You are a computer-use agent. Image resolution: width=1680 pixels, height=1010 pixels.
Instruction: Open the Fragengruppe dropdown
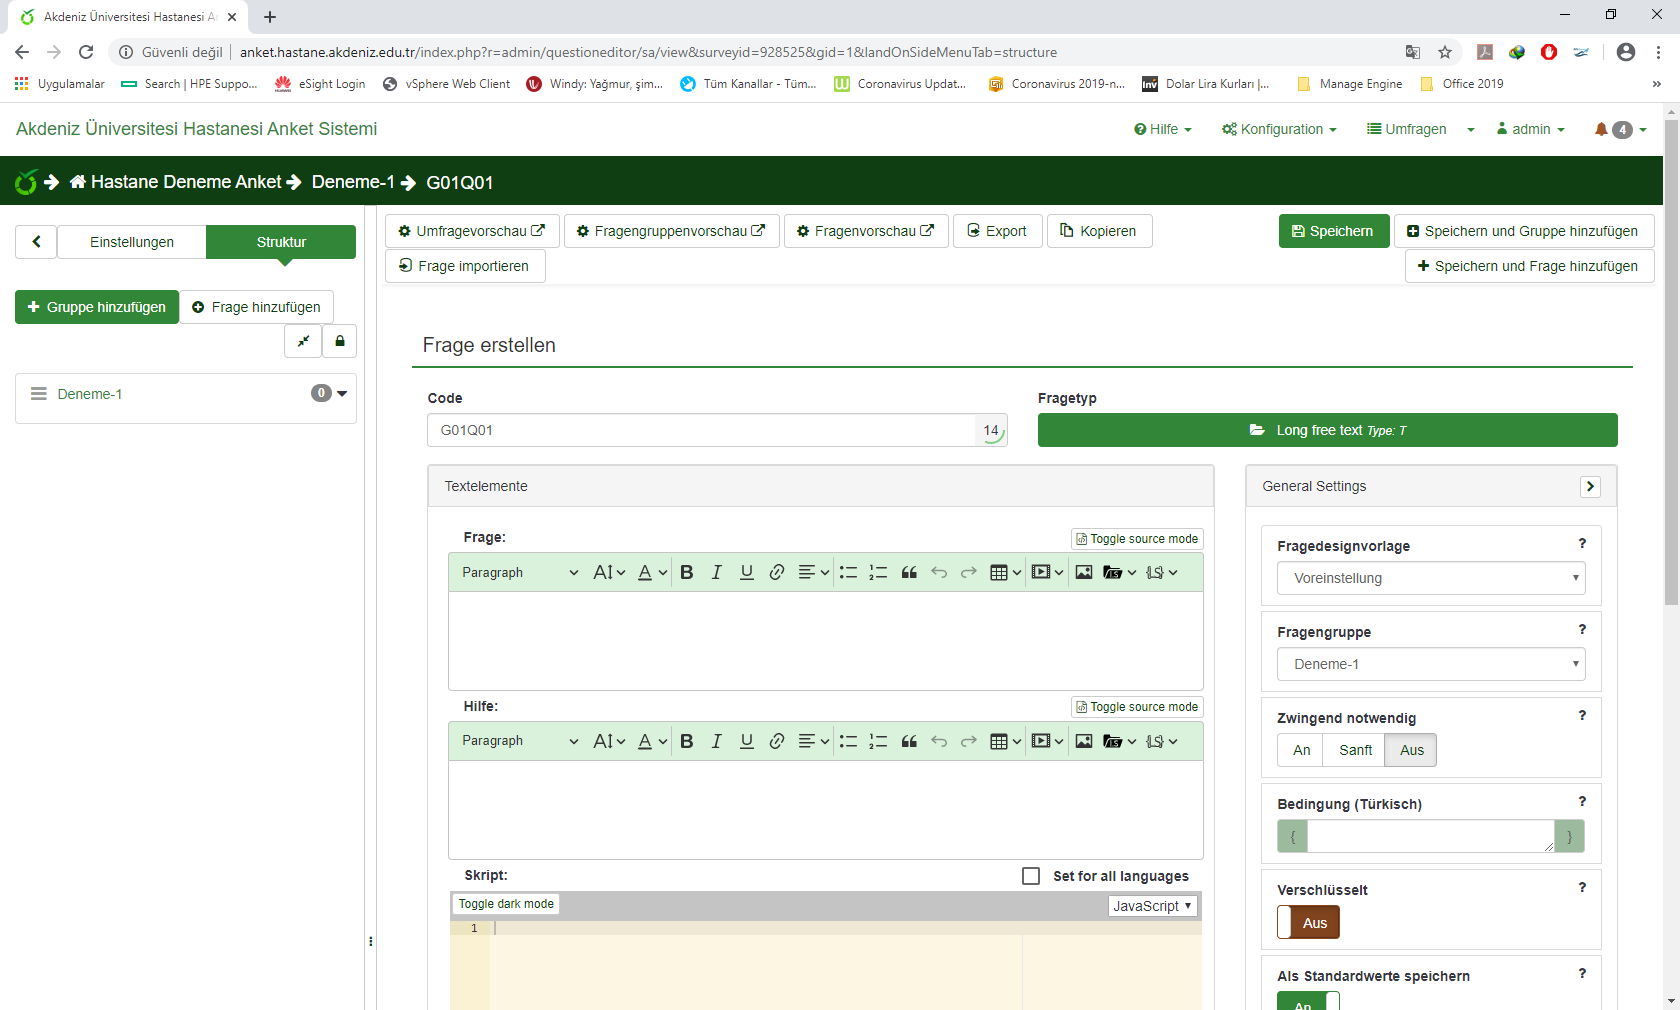coord(1430,664)
